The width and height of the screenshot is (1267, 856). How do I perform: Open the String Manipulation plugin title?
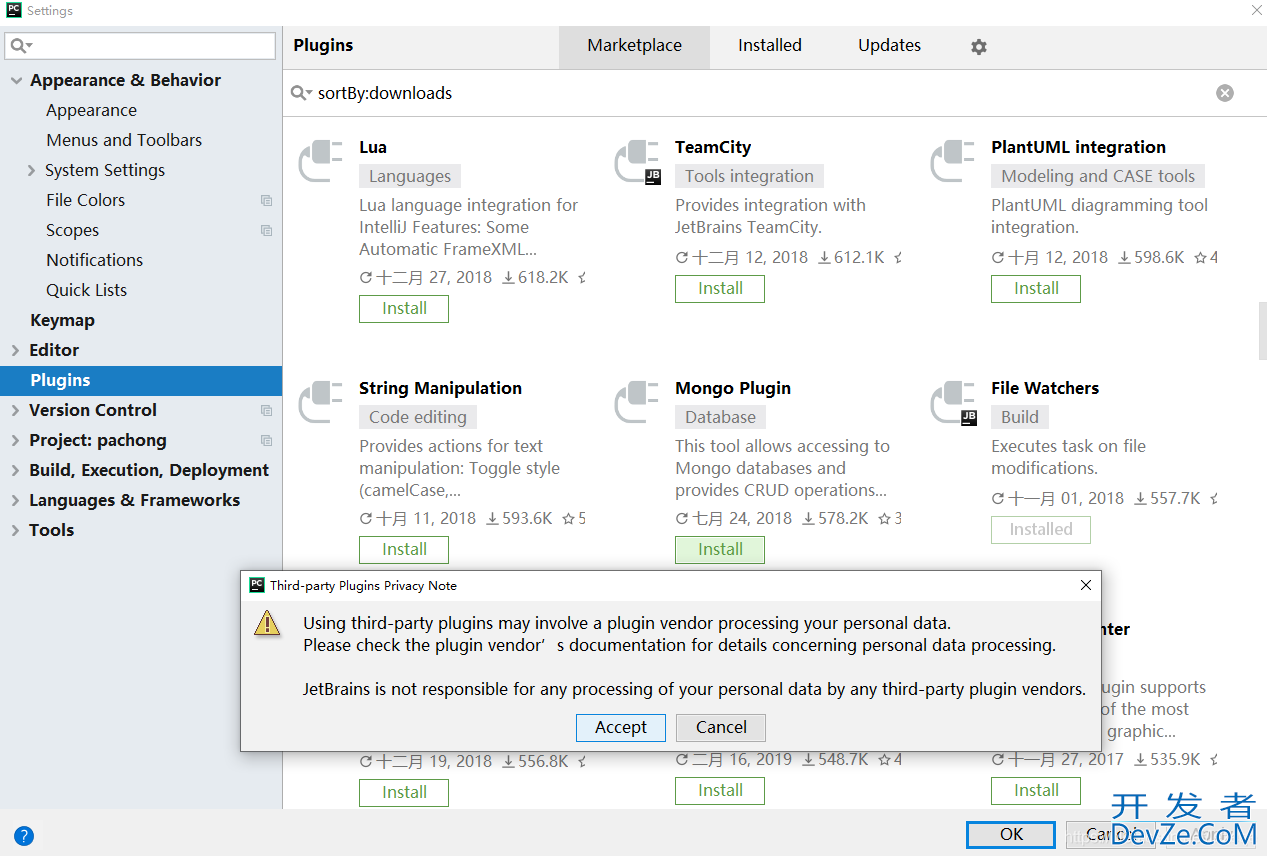440,388
